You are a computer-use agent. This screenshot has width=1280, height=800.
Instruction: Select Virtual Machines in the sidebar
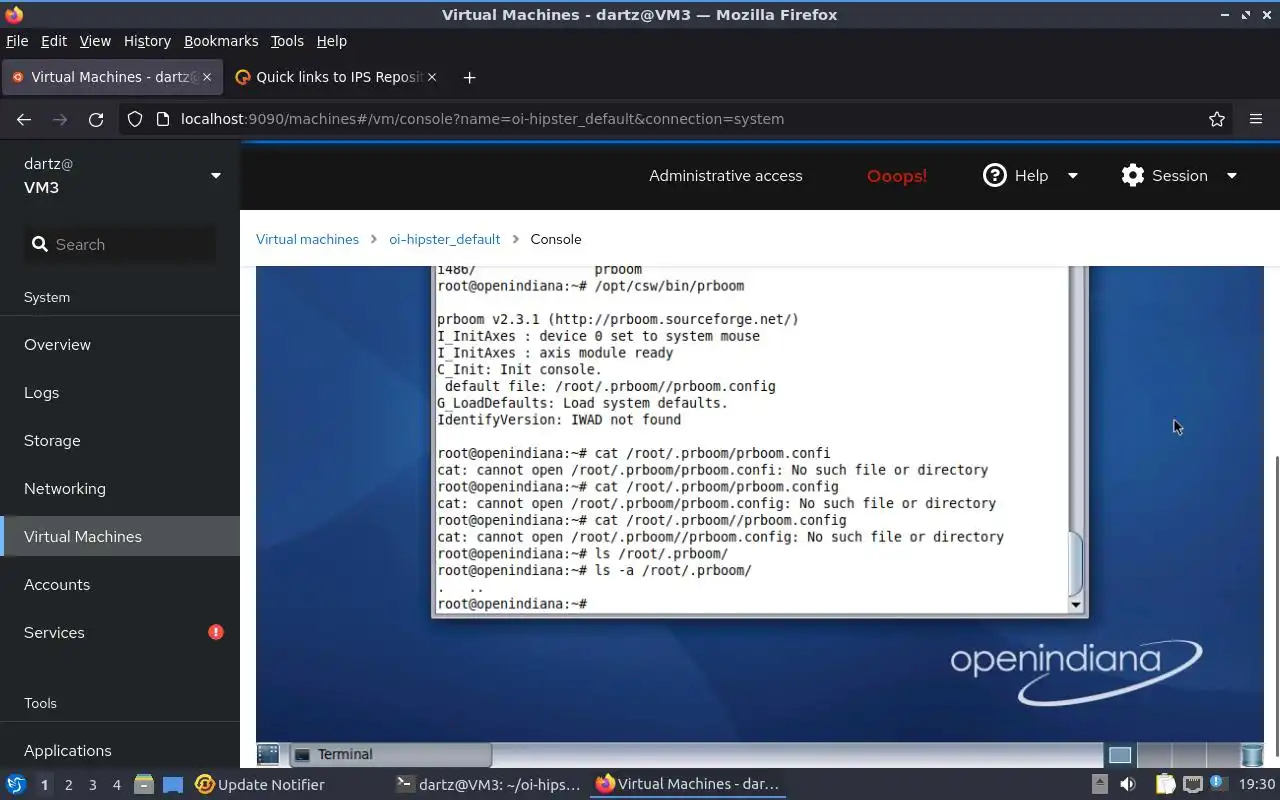coord(120,536)
